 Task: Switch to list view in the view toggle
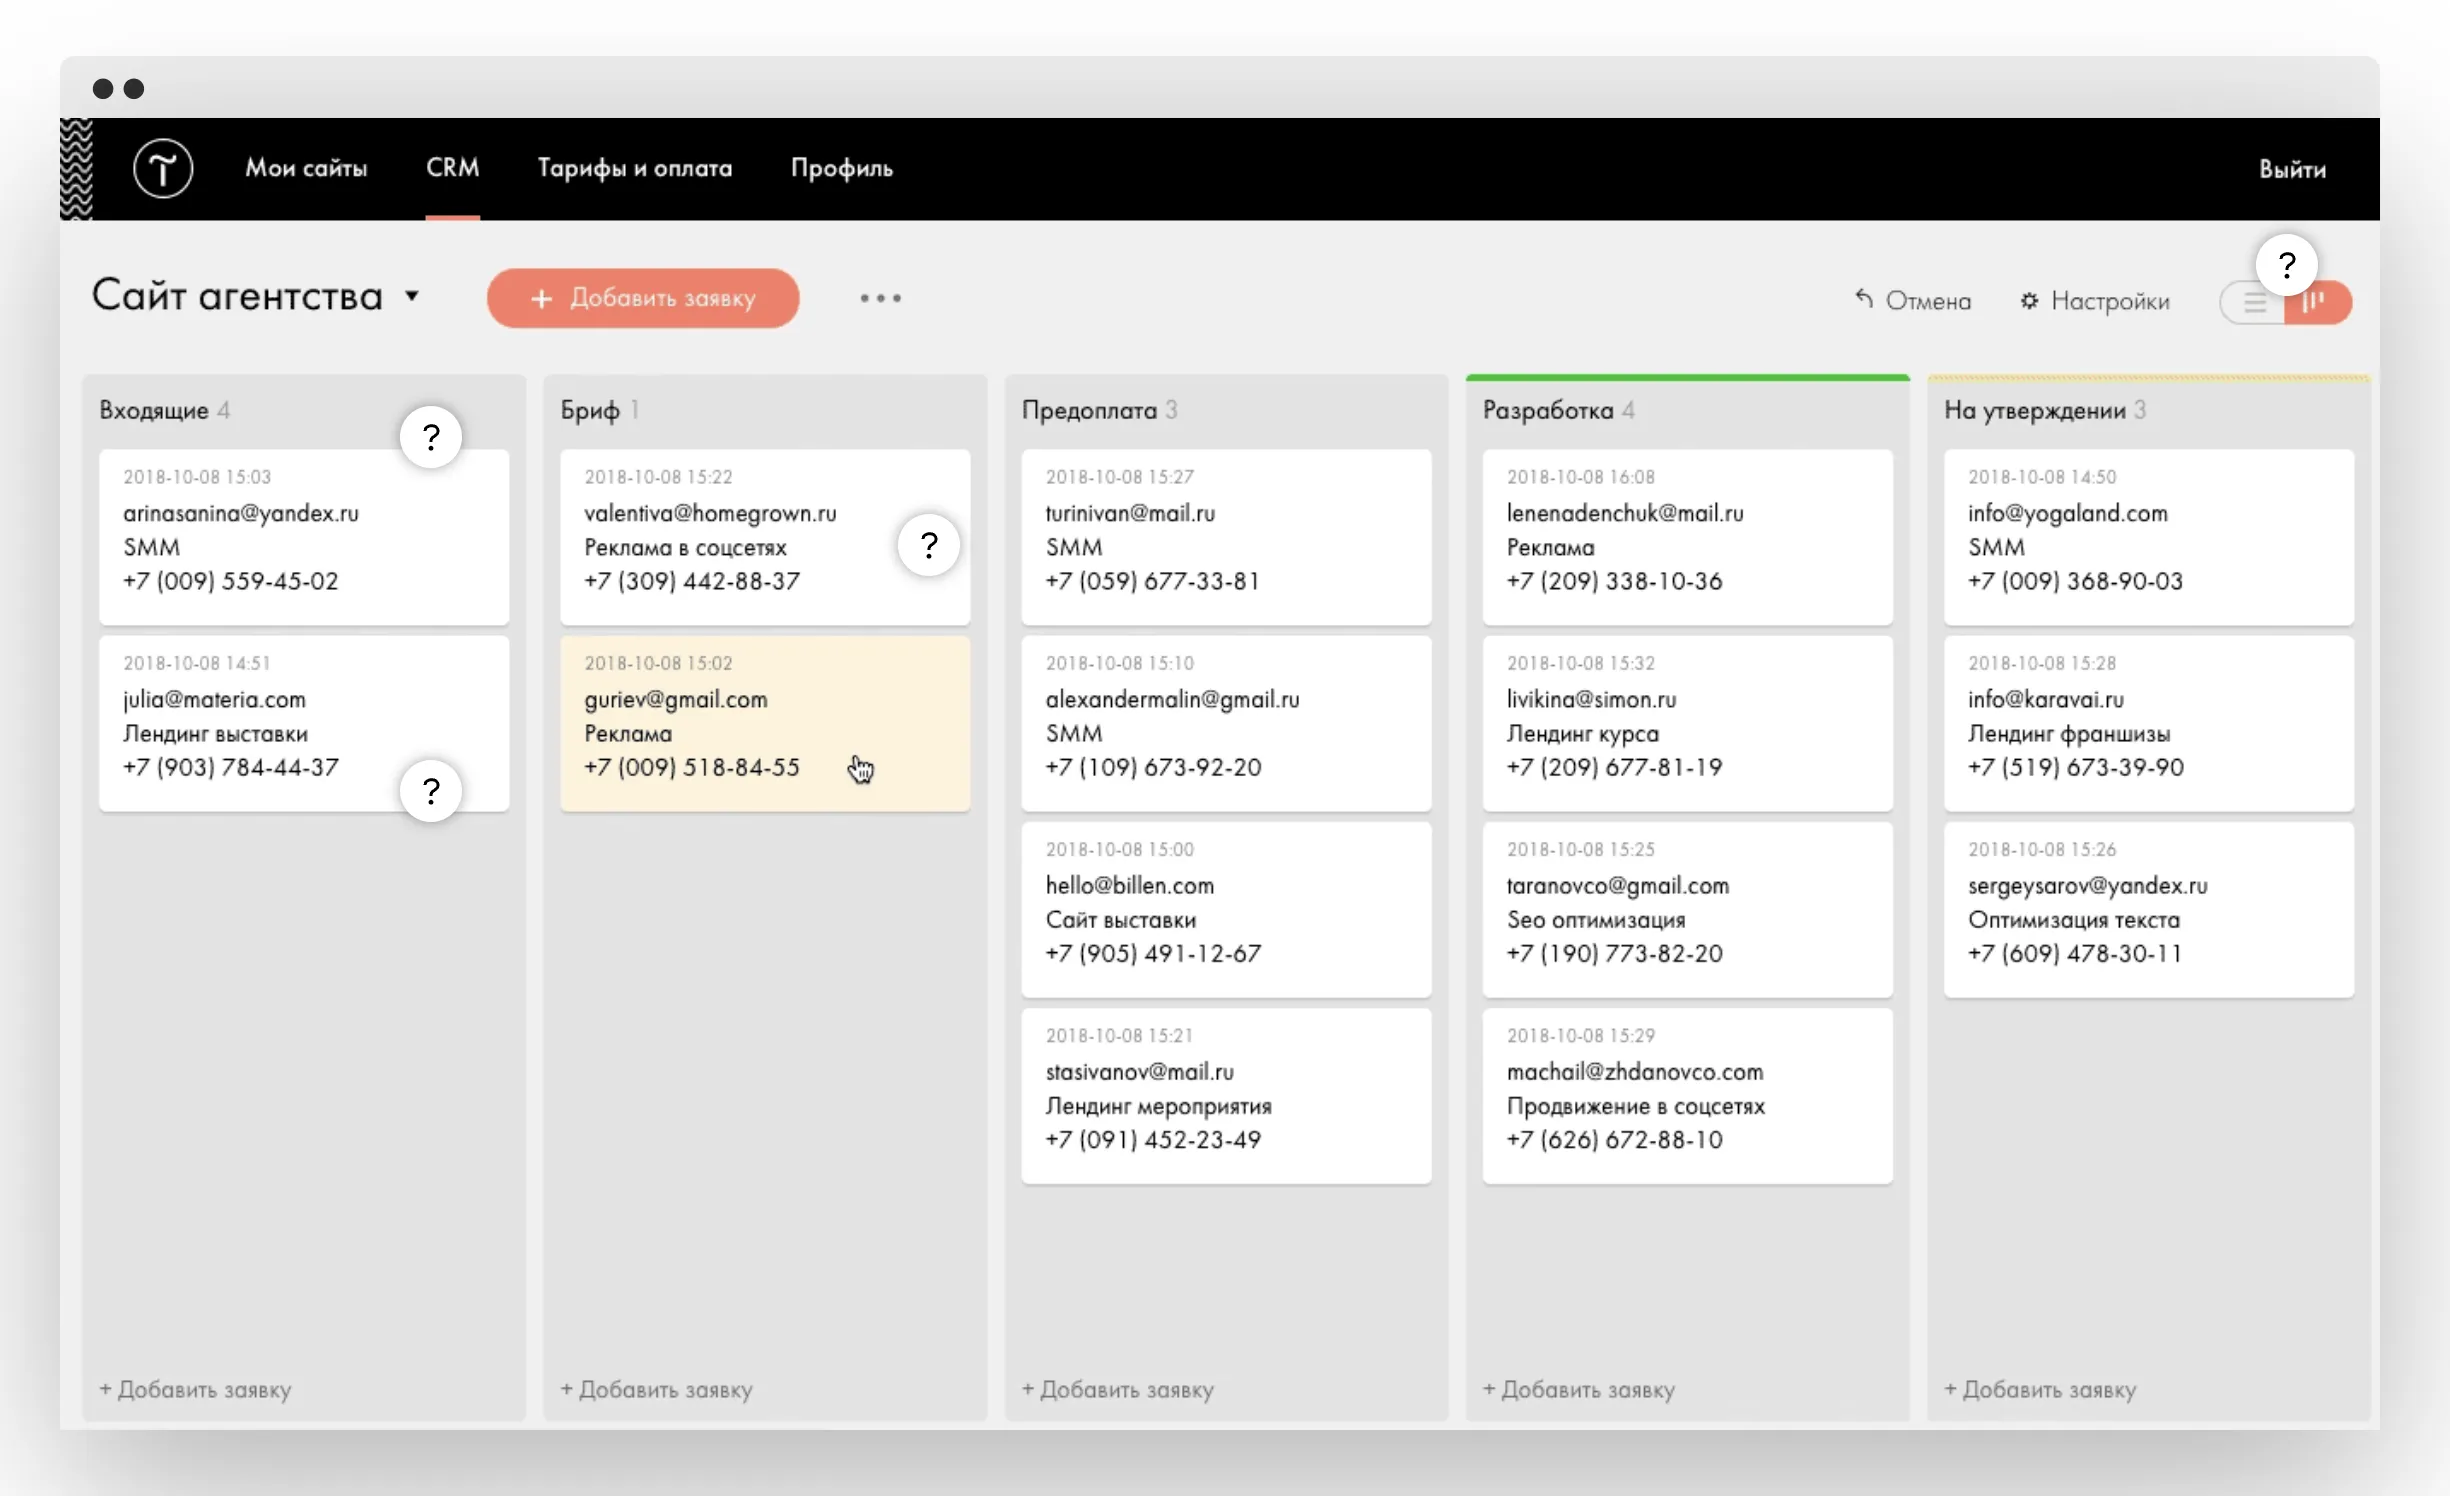click(2254, 302)
